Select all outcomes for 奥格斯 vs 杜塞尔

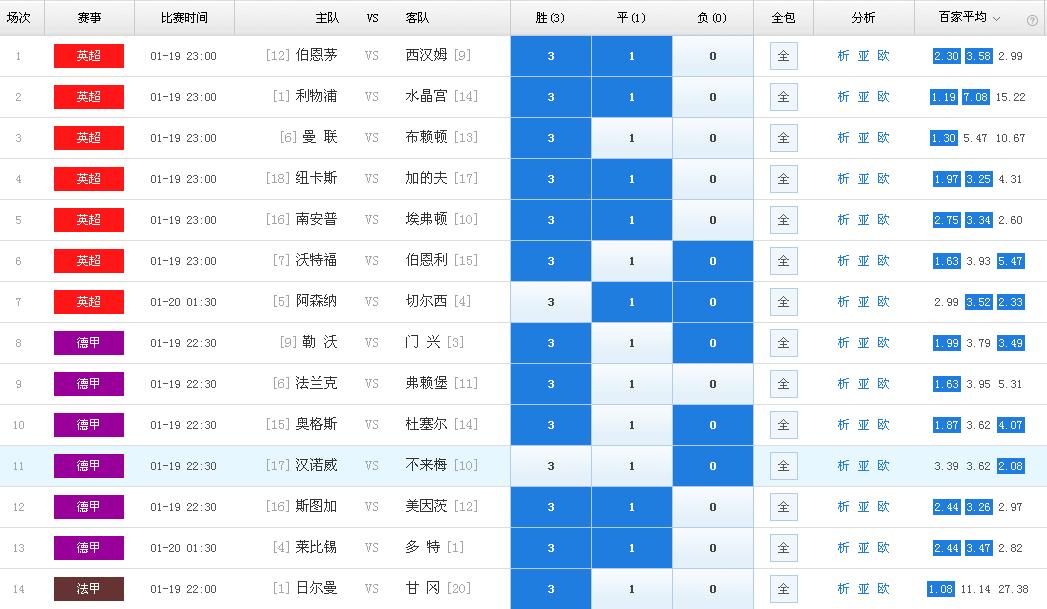pos(783,425)
